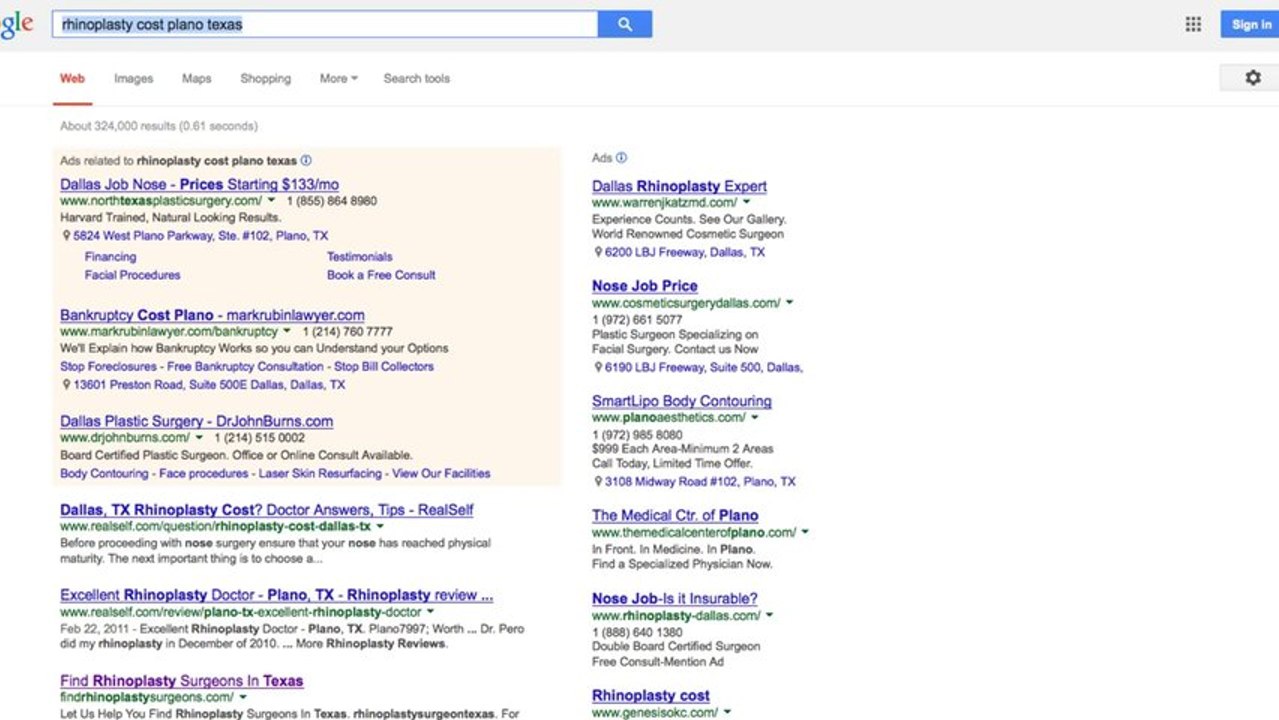Open SmartLipo Body Contouring ad
This screenshot has width=1279, height=720.
[x=682, y=401]
